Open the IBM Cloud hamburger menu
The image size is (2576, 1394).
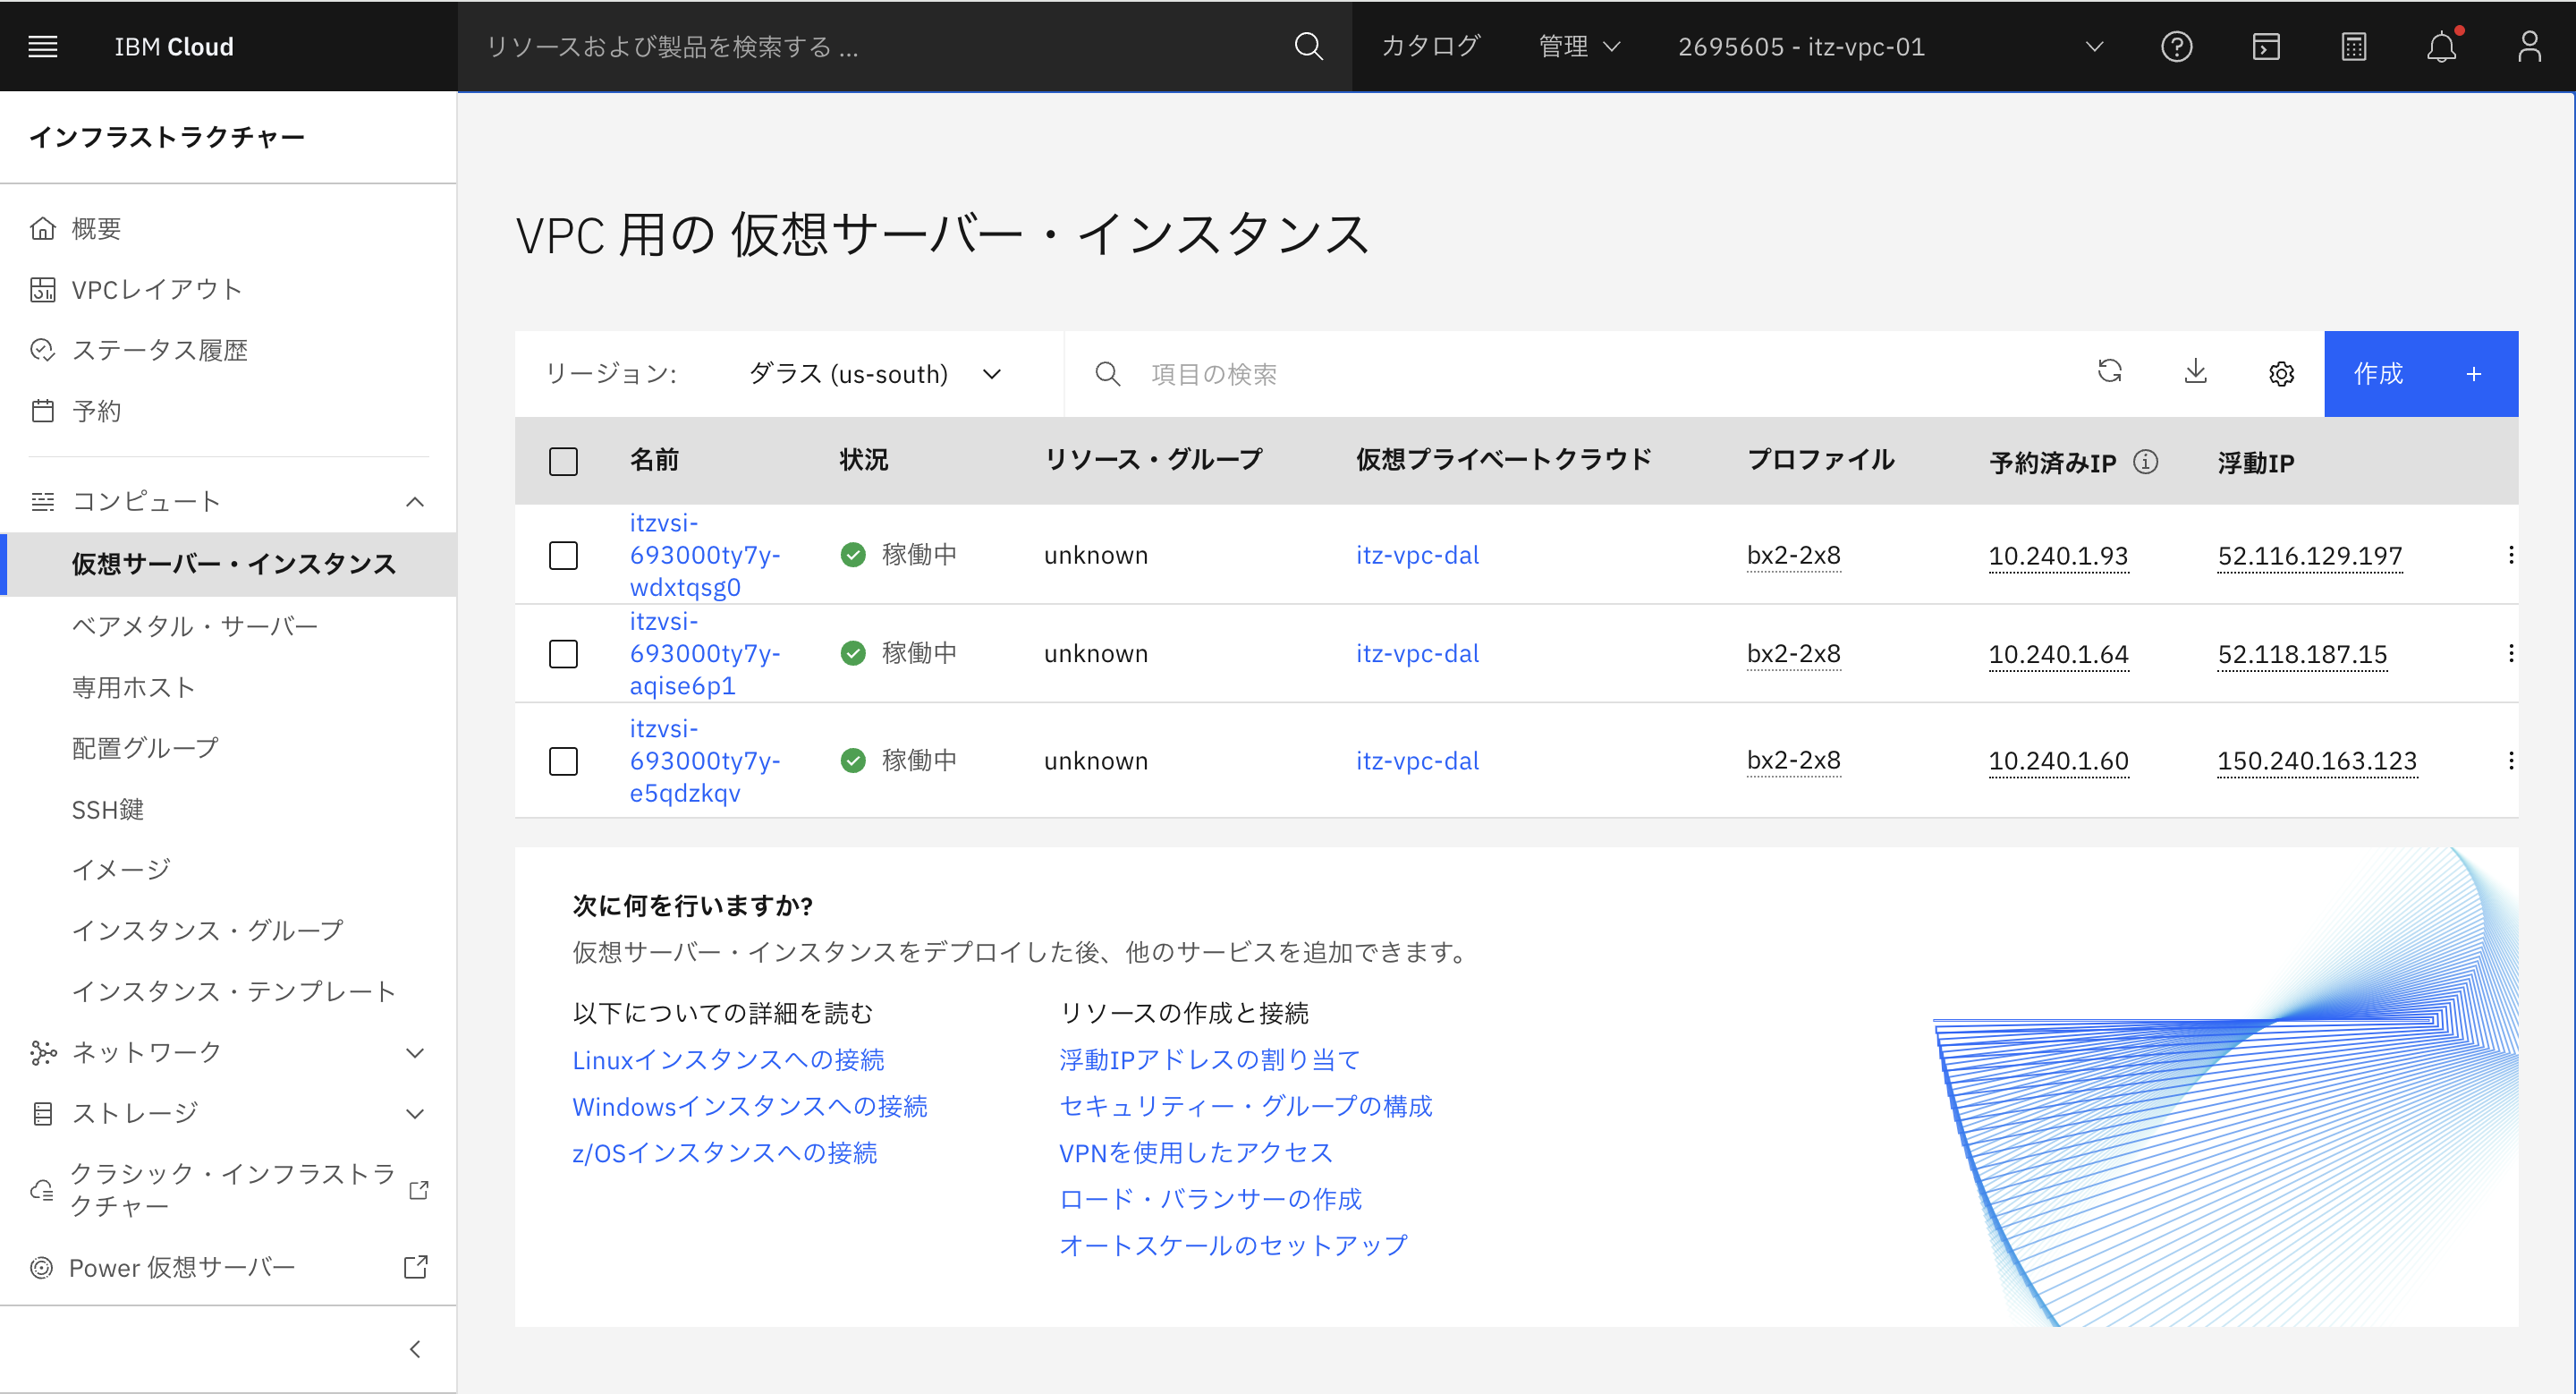43,46
